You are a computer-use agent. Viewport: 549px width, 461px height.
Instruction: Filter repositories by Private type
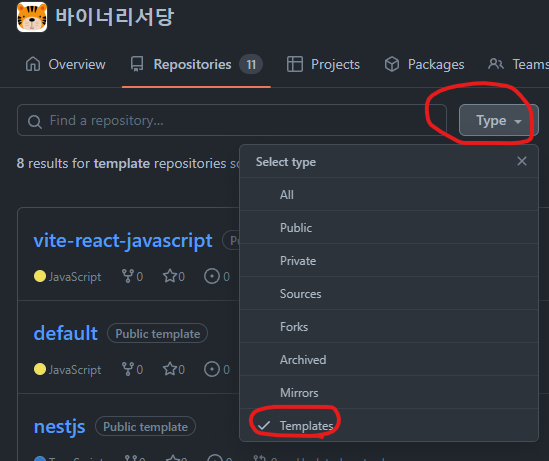[389, 260]
